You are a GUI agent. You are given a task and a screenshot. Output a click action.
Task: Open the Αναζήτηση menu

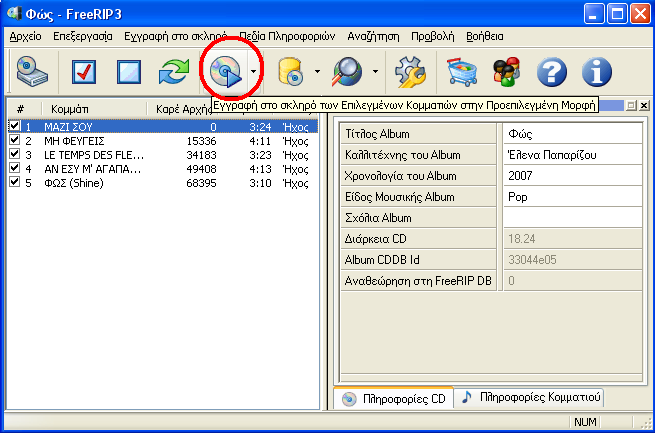coord(373,37)
